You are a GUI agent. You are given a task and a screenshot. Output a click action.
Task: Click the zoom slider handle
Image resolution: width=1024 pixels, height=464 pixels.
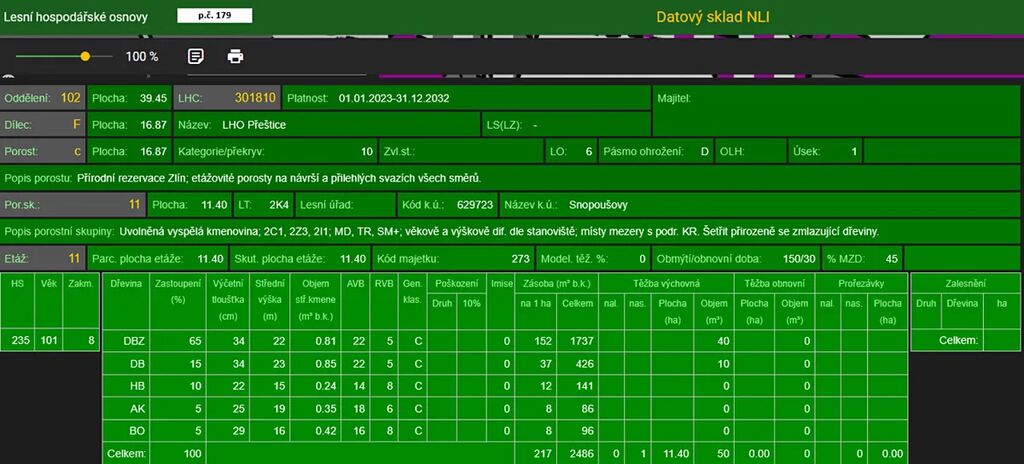pyautogui.click(x=85, y=56)
